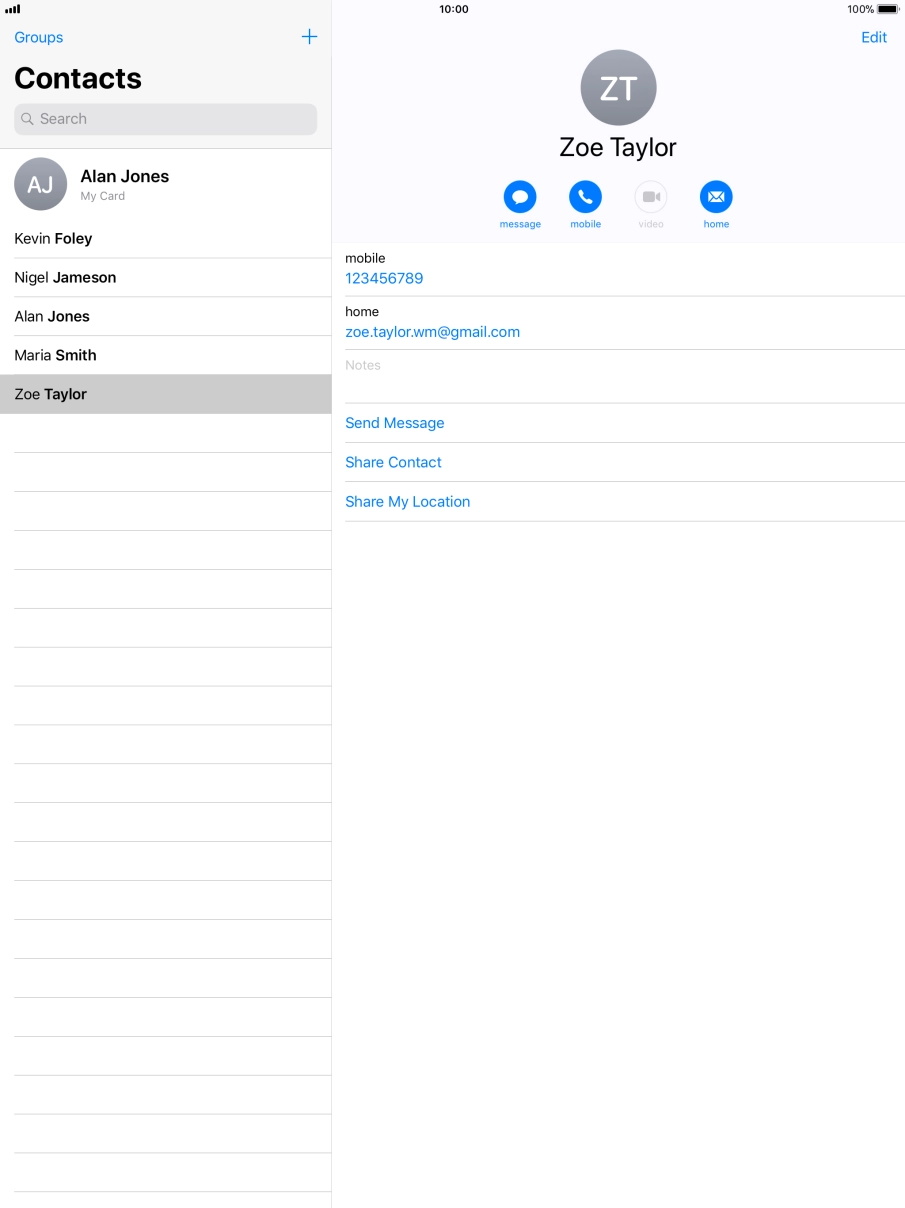Tap the zoe.taylor.wm@gmail.com email address
This screenshot has height=1208, width=905.
click(432, 332)
